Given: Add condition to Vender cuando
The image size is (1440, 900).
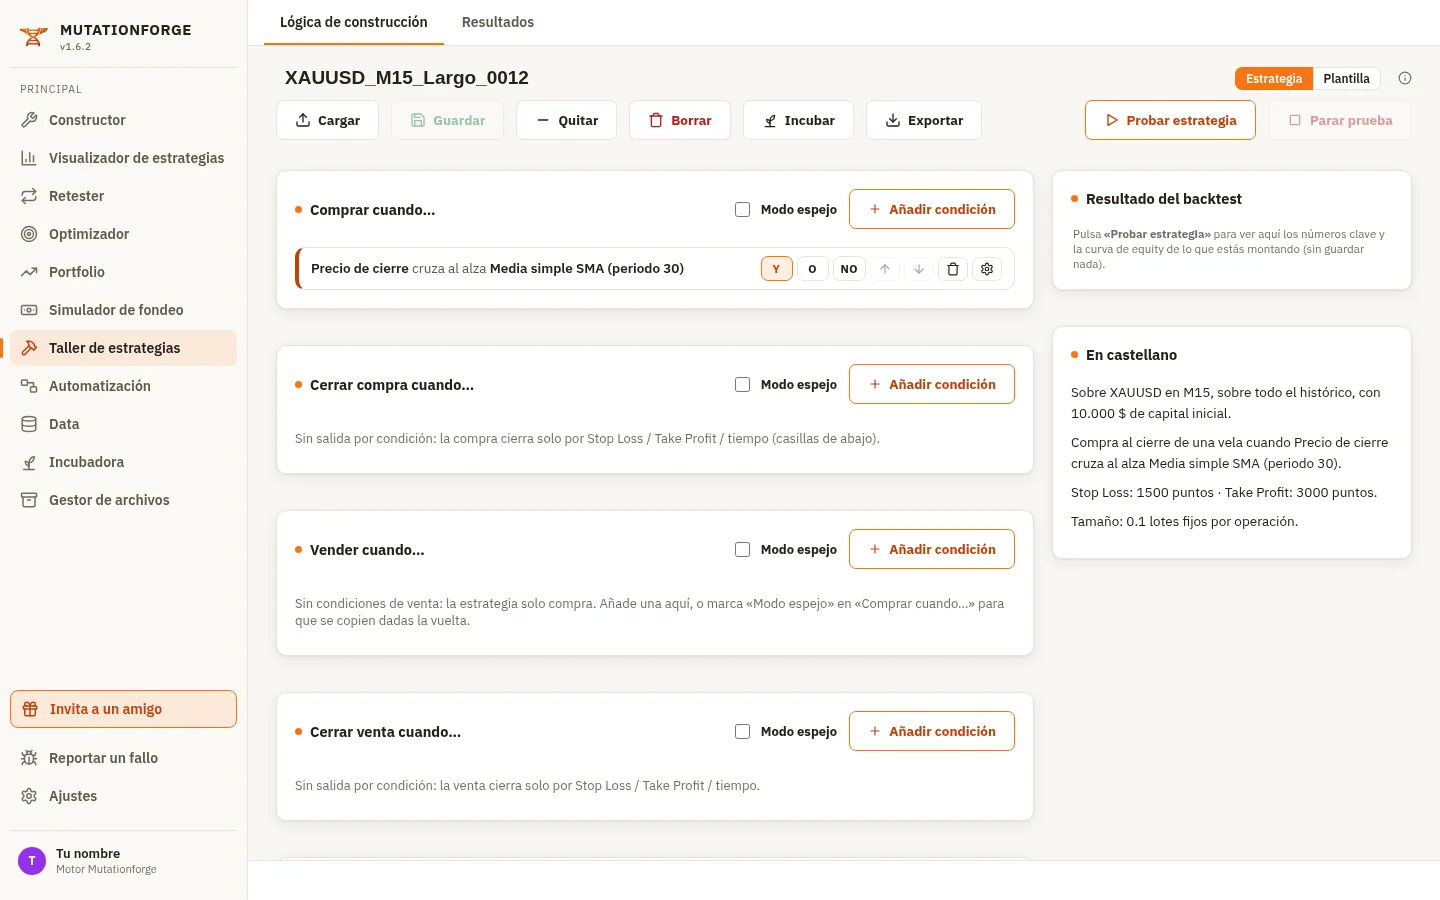Looking at the screenshot, I should (x=932, y=549).
